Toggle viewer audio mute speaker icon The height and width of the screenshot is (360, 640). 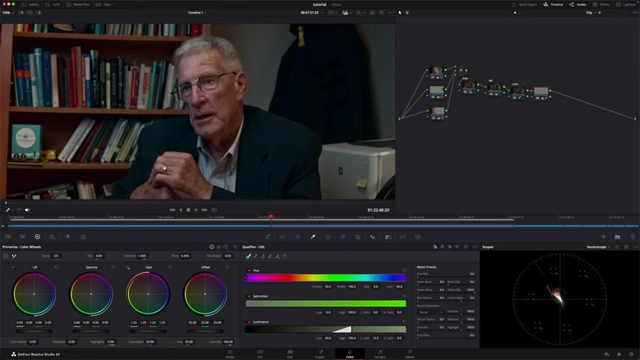27,210
